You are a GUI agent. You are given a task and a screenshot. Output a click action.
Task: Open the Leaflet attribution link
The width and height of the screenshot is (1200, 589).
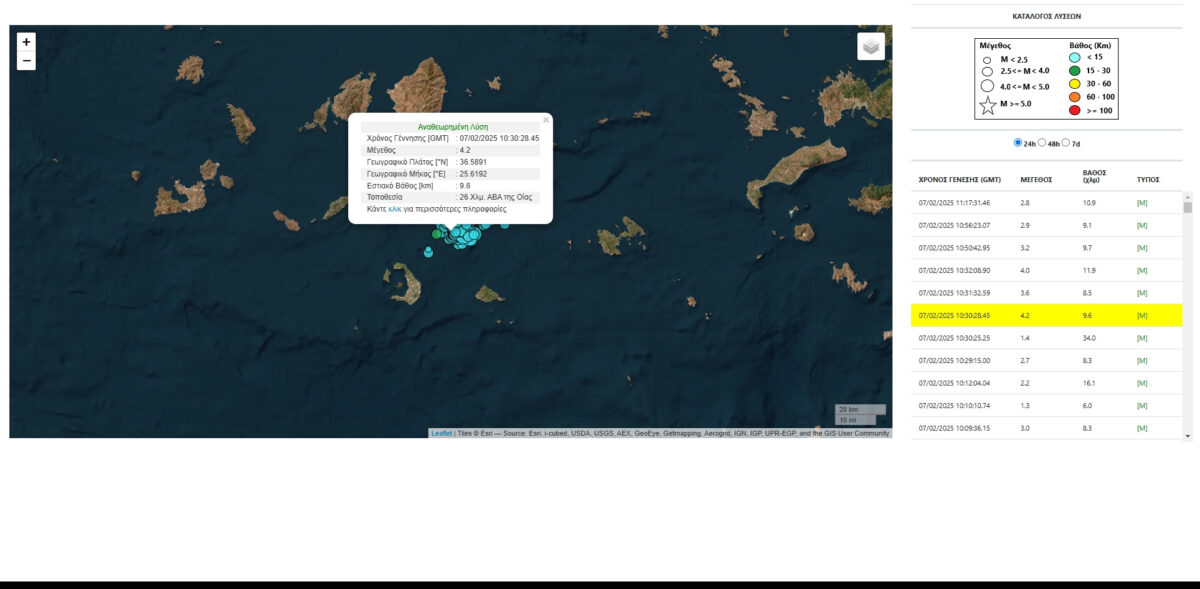click(x=441, y=433)
